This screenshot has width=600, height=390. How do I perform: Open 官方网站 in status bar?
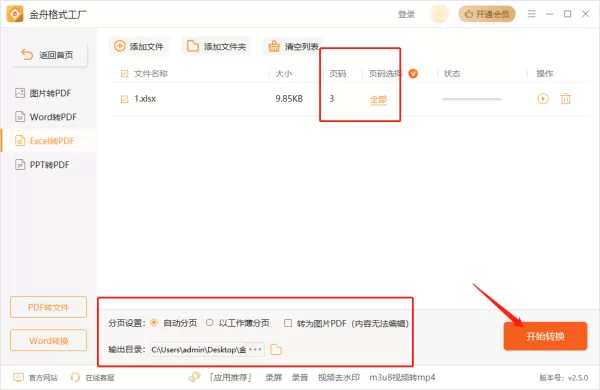click(x=36, y=378)
